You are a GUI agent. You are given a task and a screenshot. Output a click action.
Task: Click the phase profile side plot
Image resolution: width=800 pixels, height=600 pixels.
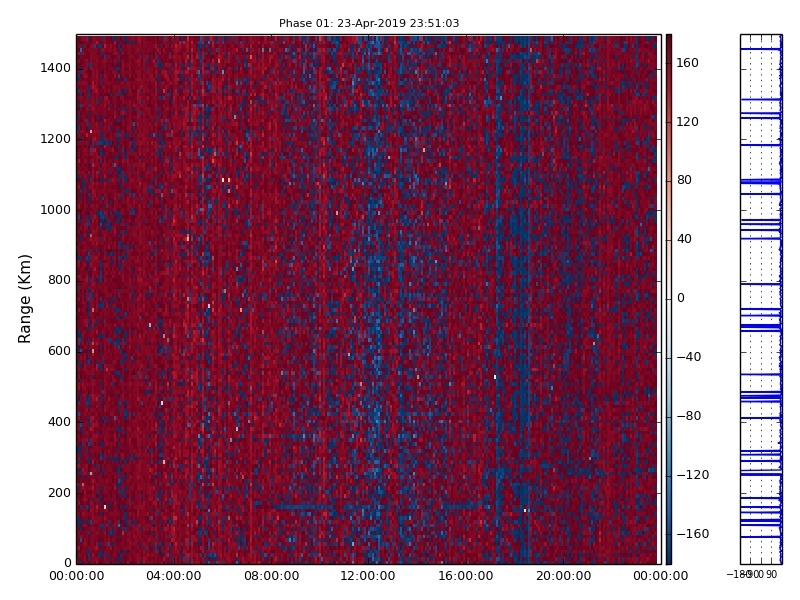(x=761, y=299)
